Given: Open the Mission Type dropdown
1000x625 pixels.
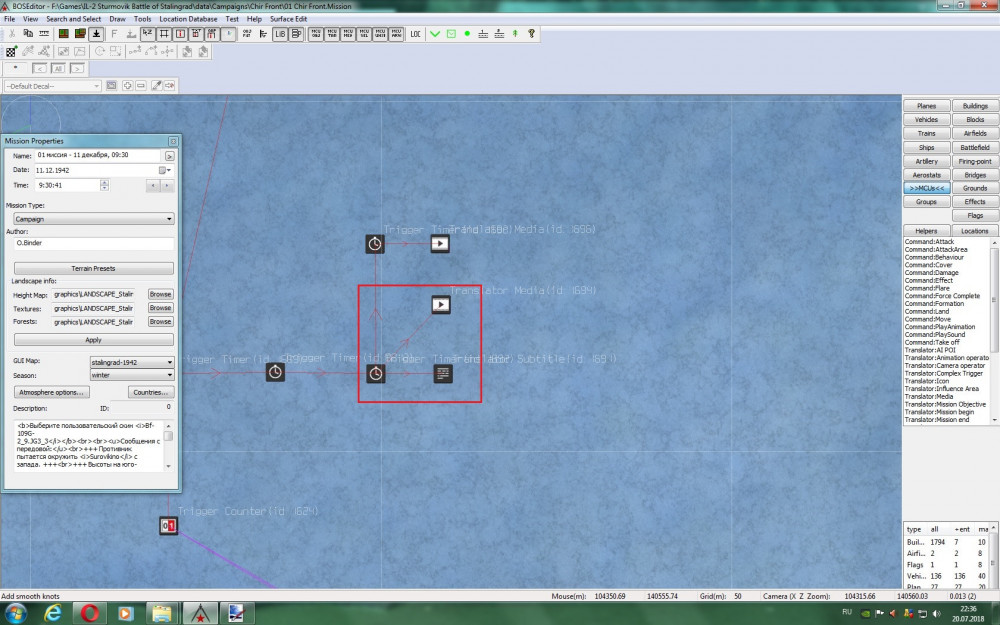Looking at the screenshot, I should click(x=93, y=219).
